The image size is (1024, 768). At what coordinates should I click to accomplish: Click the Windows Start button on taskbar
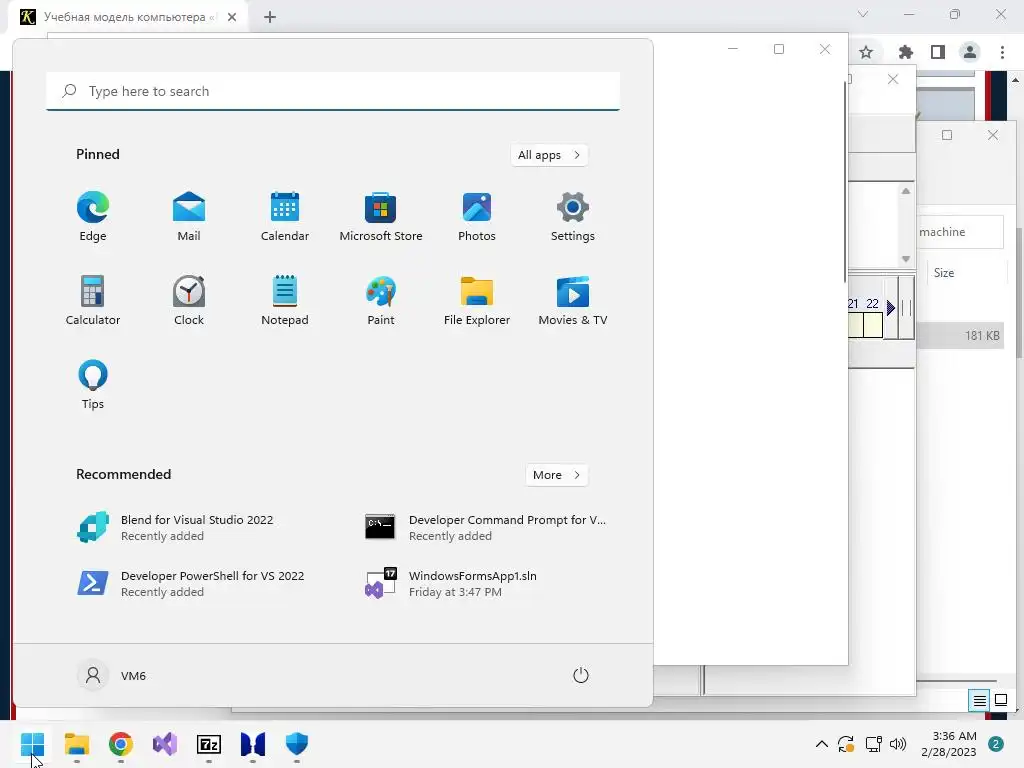point(32,744)
